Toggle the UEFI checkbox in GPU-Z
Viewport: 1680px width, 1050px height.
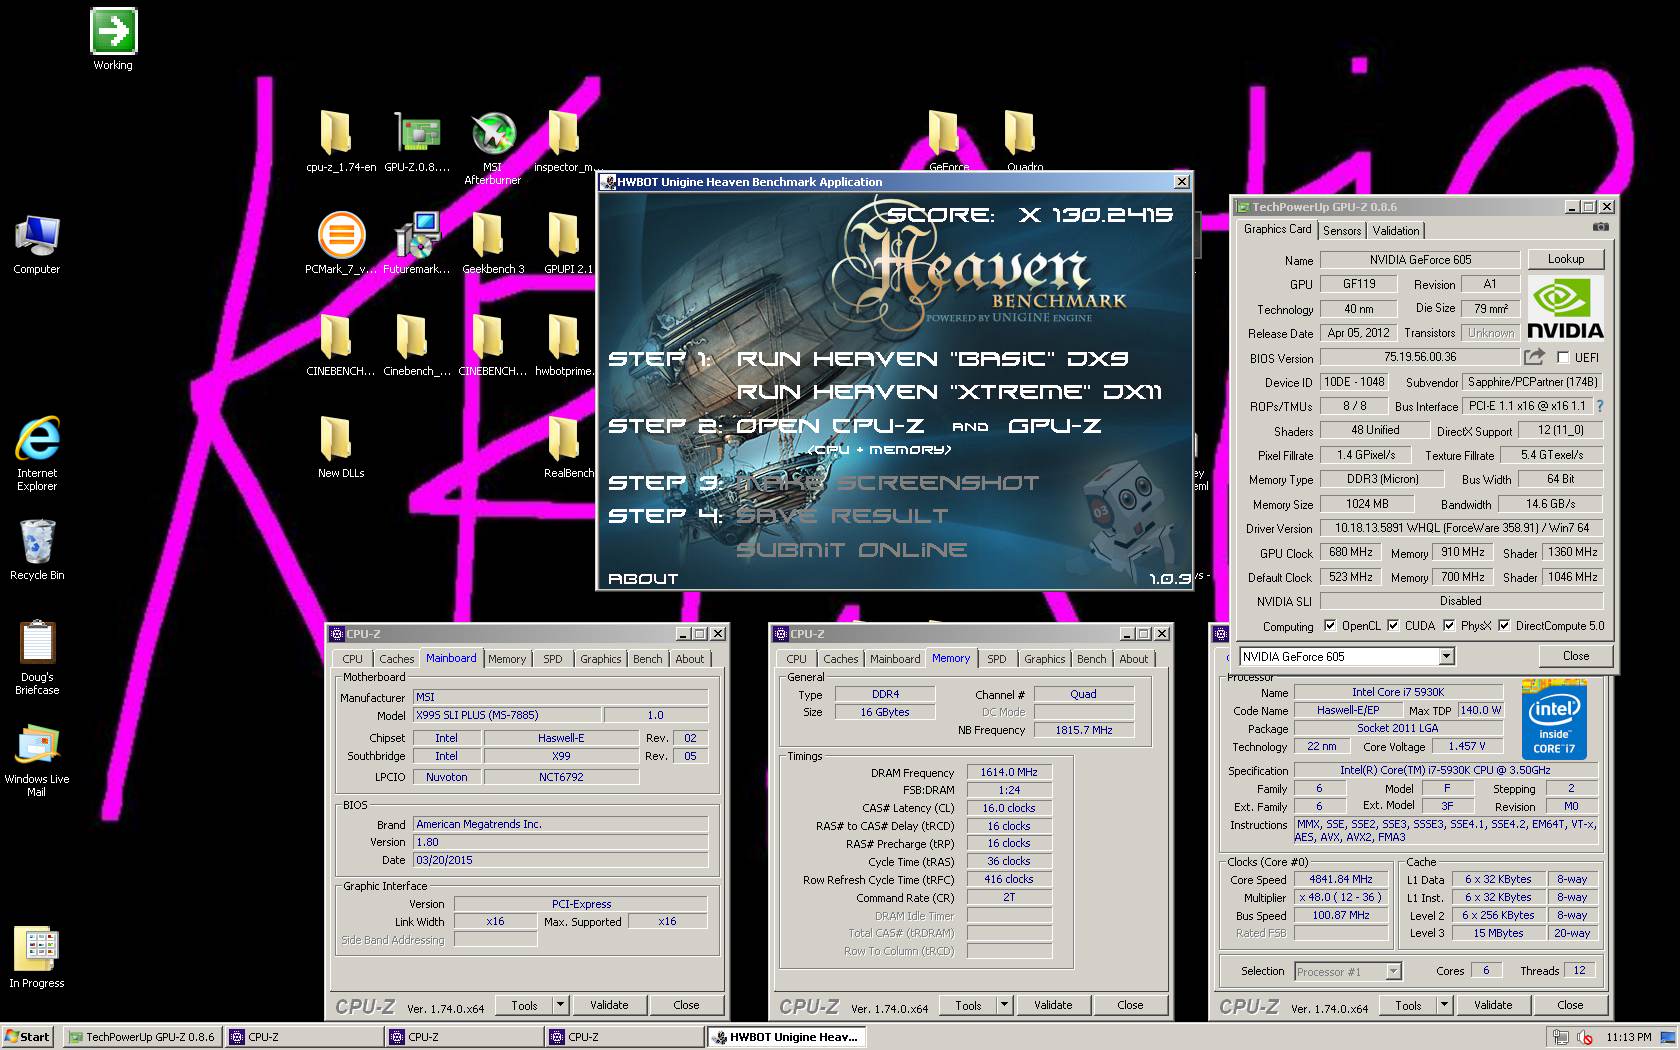click(x=1562, y=358)
